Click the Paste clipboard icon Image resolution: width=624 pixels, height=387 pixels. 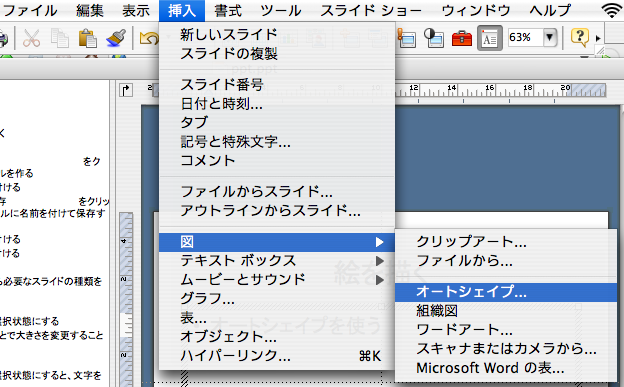(88, 38)
